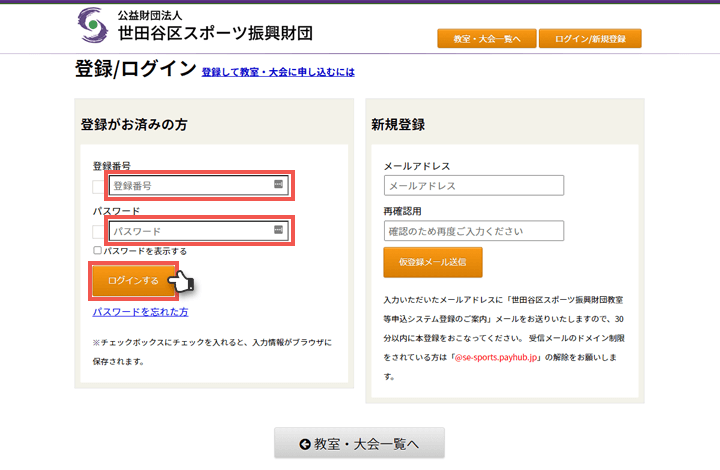Click the 世田谷区スポーツ振興財団 site name
This screenshot has width=720, height=470.
215,33
